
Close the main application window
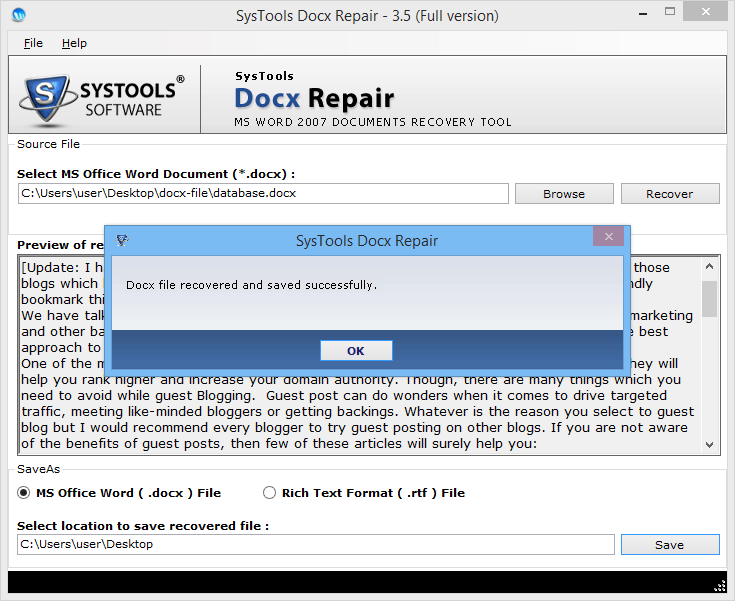(x=705, y=12)
